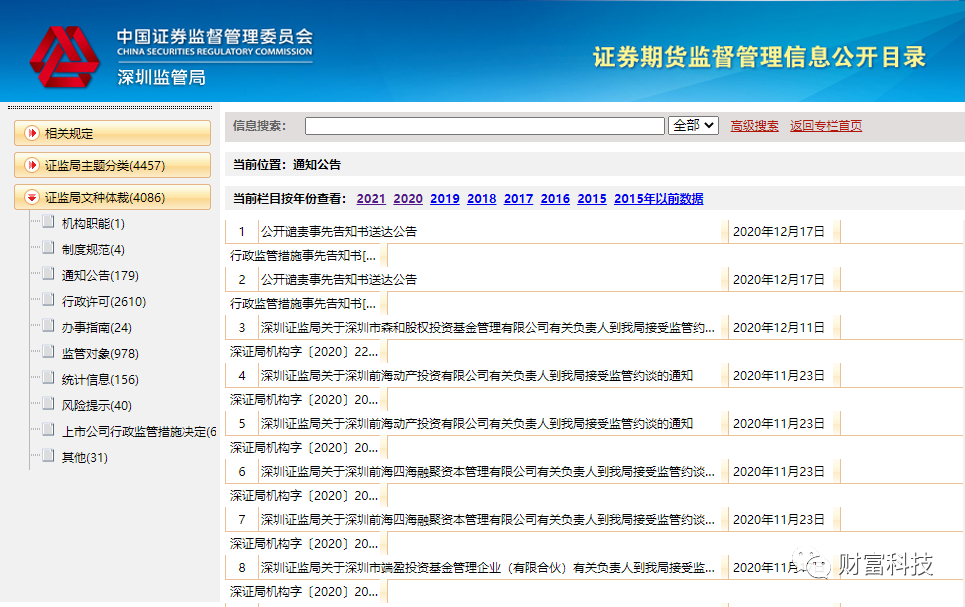Open item 2 公开谴责事先告知书送达公告
This screenshot has width=965, height=607.
[338, 279]
